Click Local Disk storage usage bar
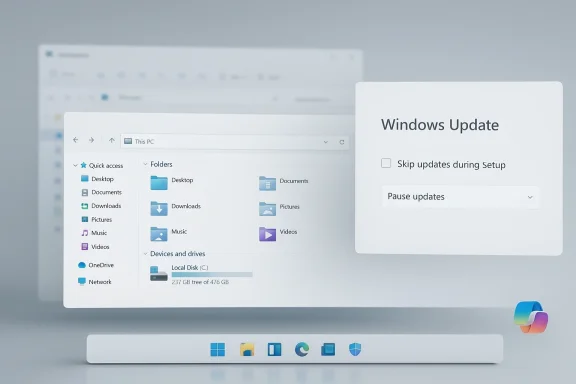The height and width of the screenshot is (384, 576). 212,274
